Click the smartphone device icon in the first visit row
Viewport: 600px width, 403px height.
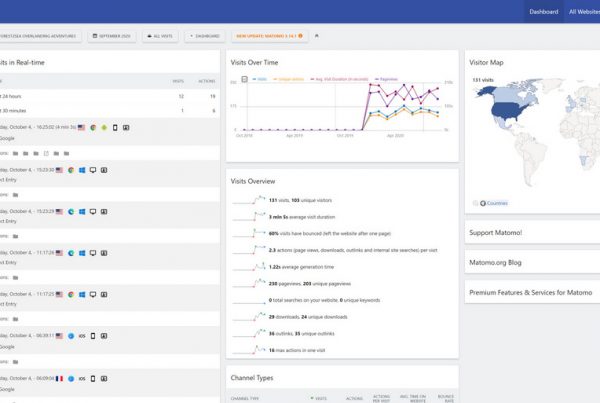pos(116,128)
